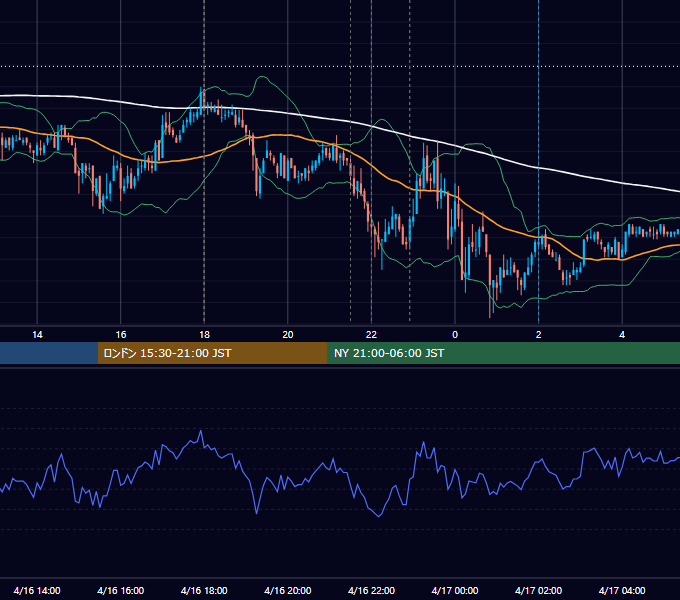
Task: Click the 4 hour axis label
Action: [x=622, y=335]
